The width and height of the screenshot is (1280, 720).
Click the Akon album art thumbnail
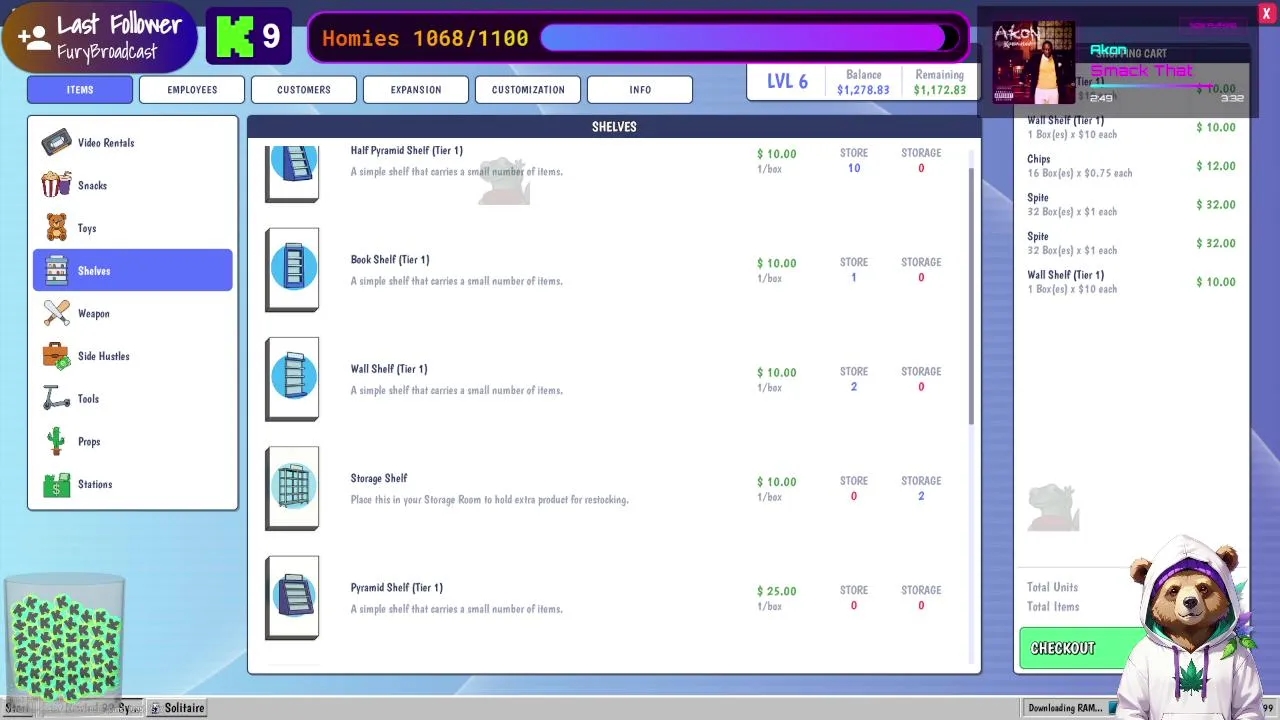(x=1033, y=63)
